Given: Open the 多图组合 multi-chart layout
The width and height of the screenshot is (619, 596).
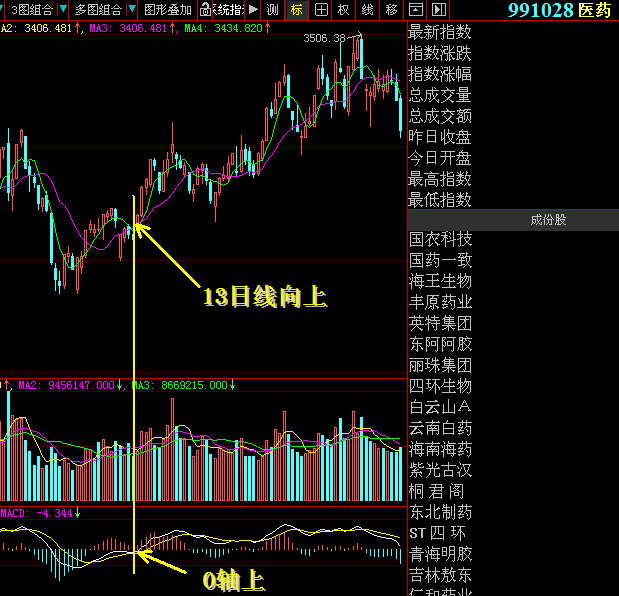Looking at the screenshot, I should click(x=98, y=10).
